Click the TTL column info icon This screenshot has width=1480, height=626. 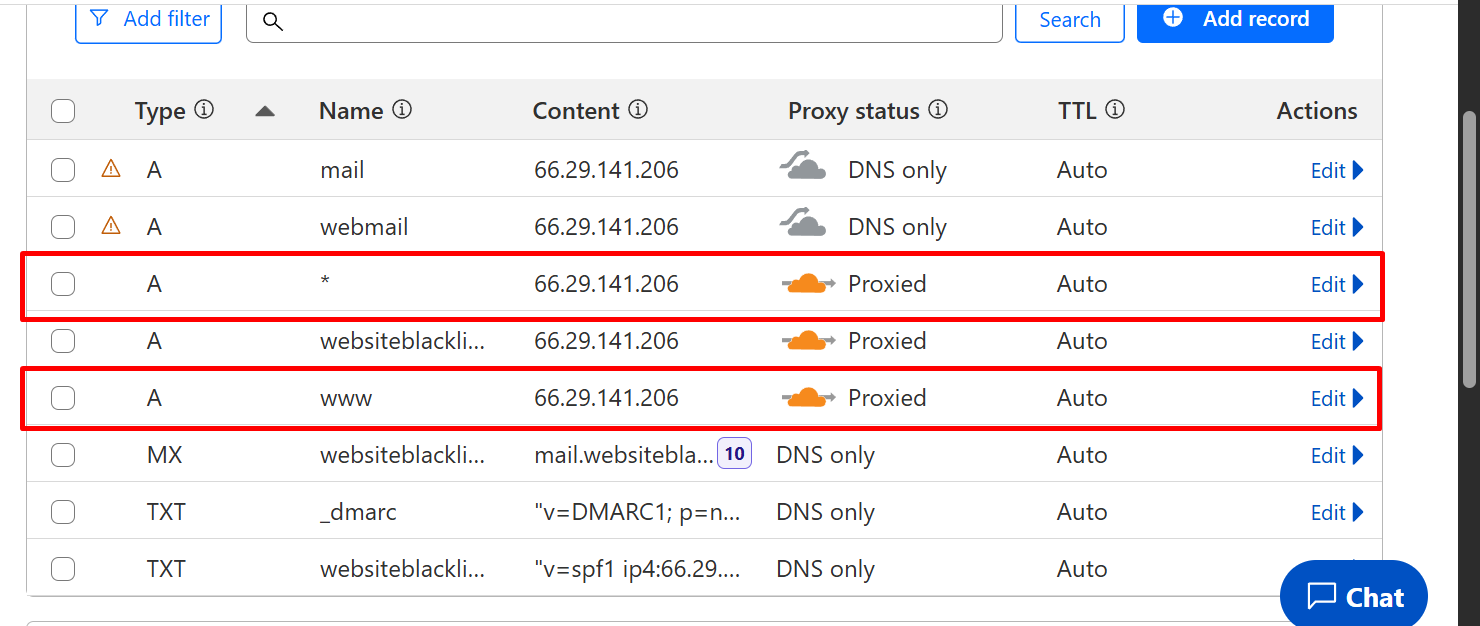pos(1115,110)
